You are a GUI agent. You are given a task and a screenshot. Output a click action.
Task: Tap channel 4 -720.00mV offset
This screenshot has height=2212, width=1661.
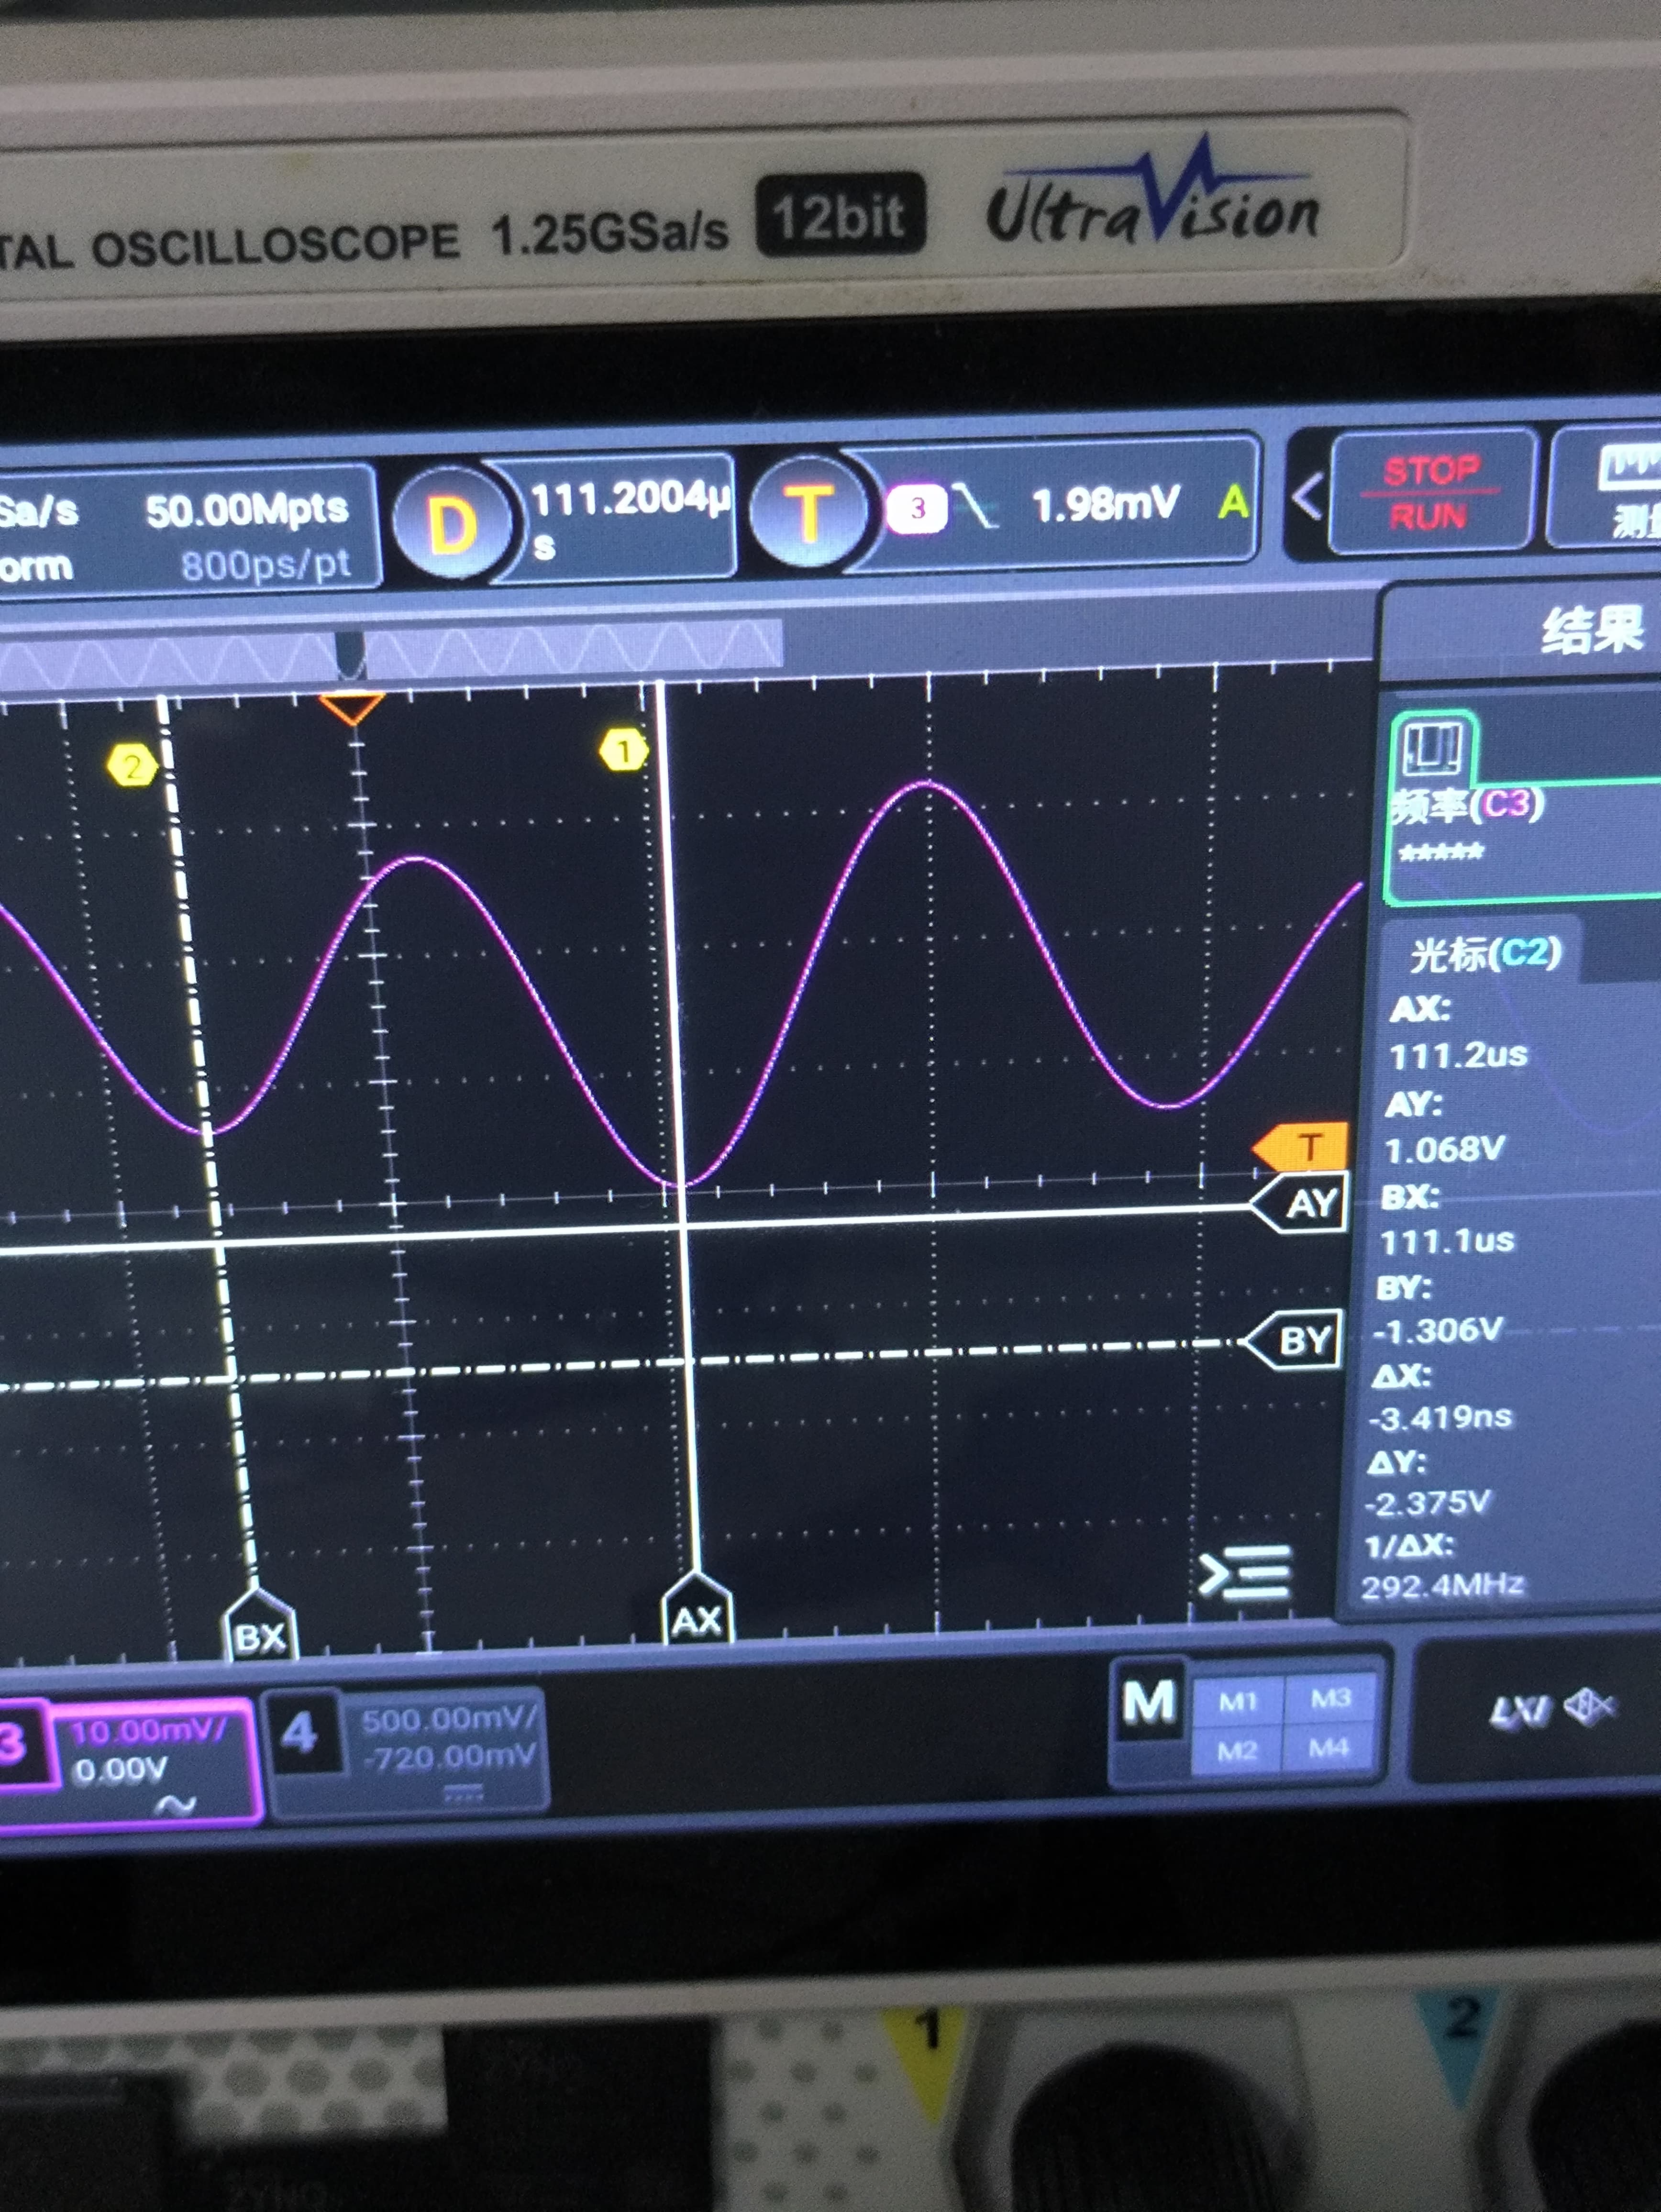point(450,1757)
